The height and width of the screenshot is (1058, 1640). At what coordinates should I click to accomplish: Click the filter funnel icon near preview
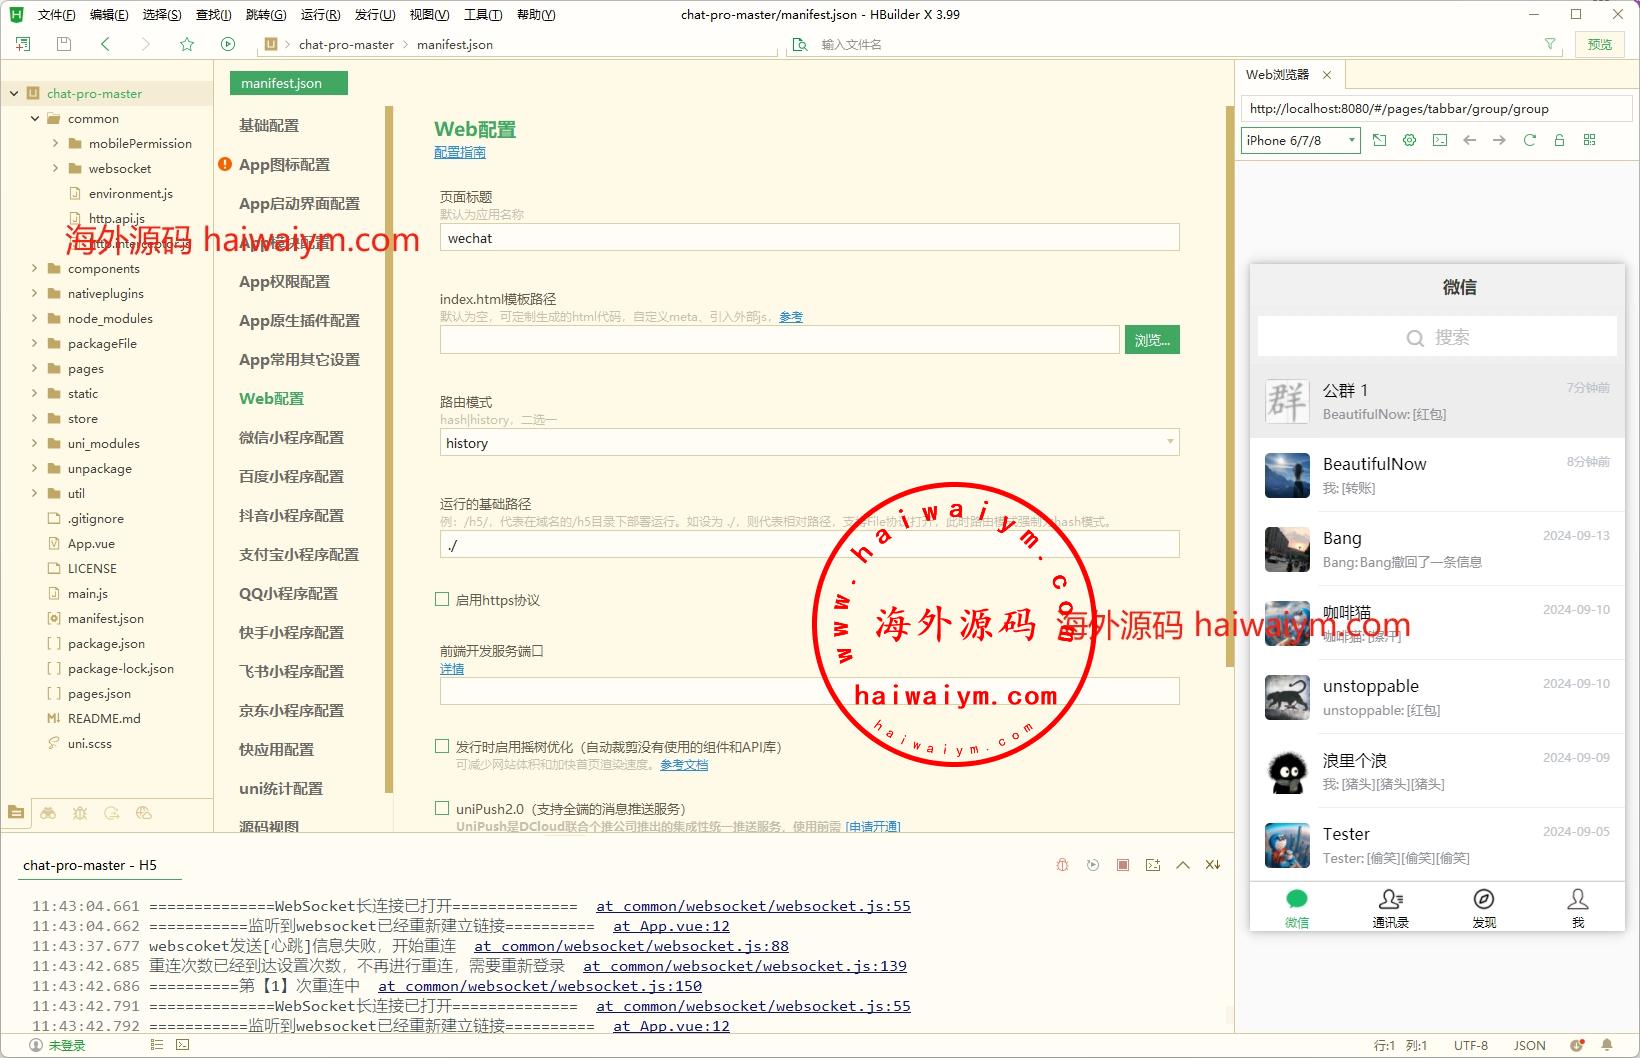(x=1550, y=44)
